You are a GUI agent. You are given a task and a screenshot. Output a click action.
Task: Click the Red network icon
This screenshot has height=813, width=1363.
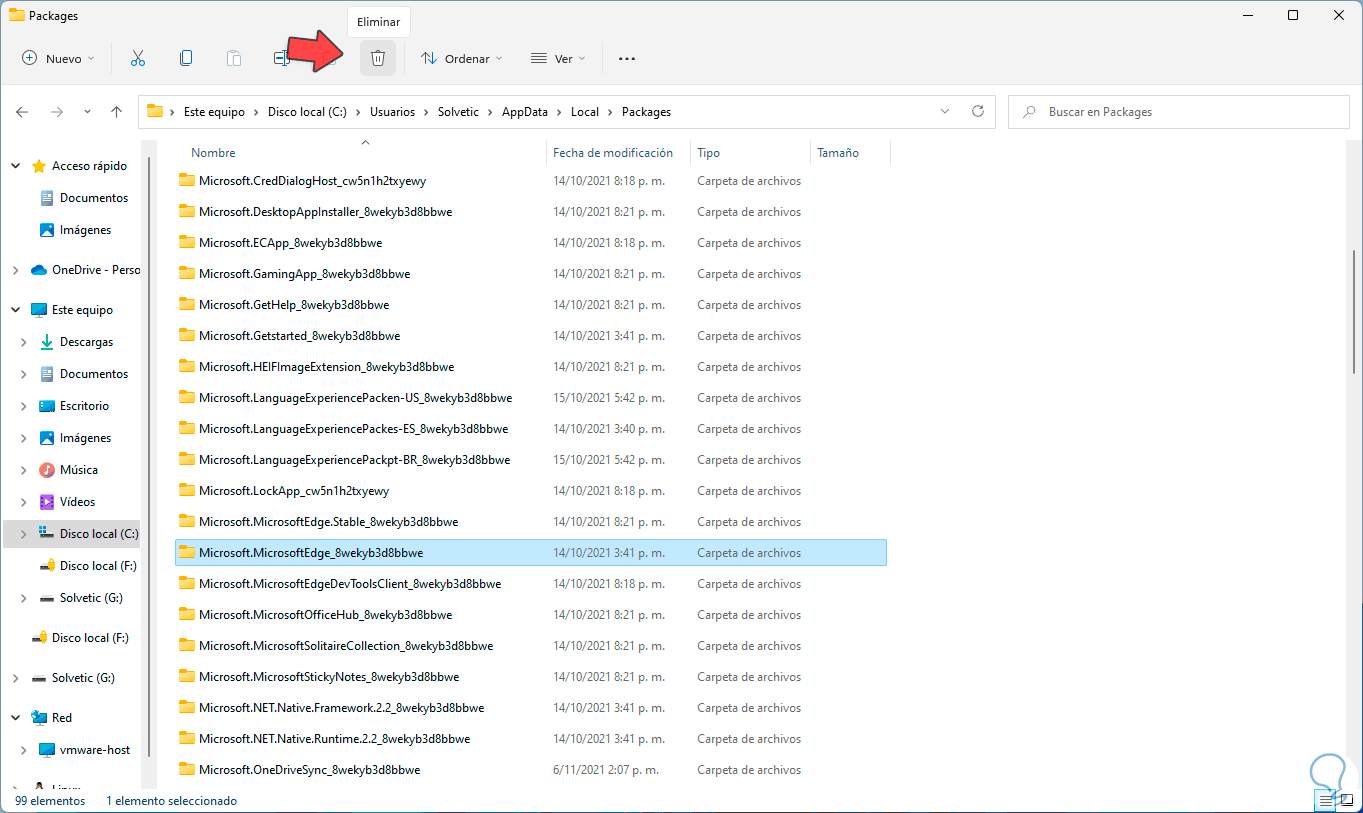coord(39,718)
